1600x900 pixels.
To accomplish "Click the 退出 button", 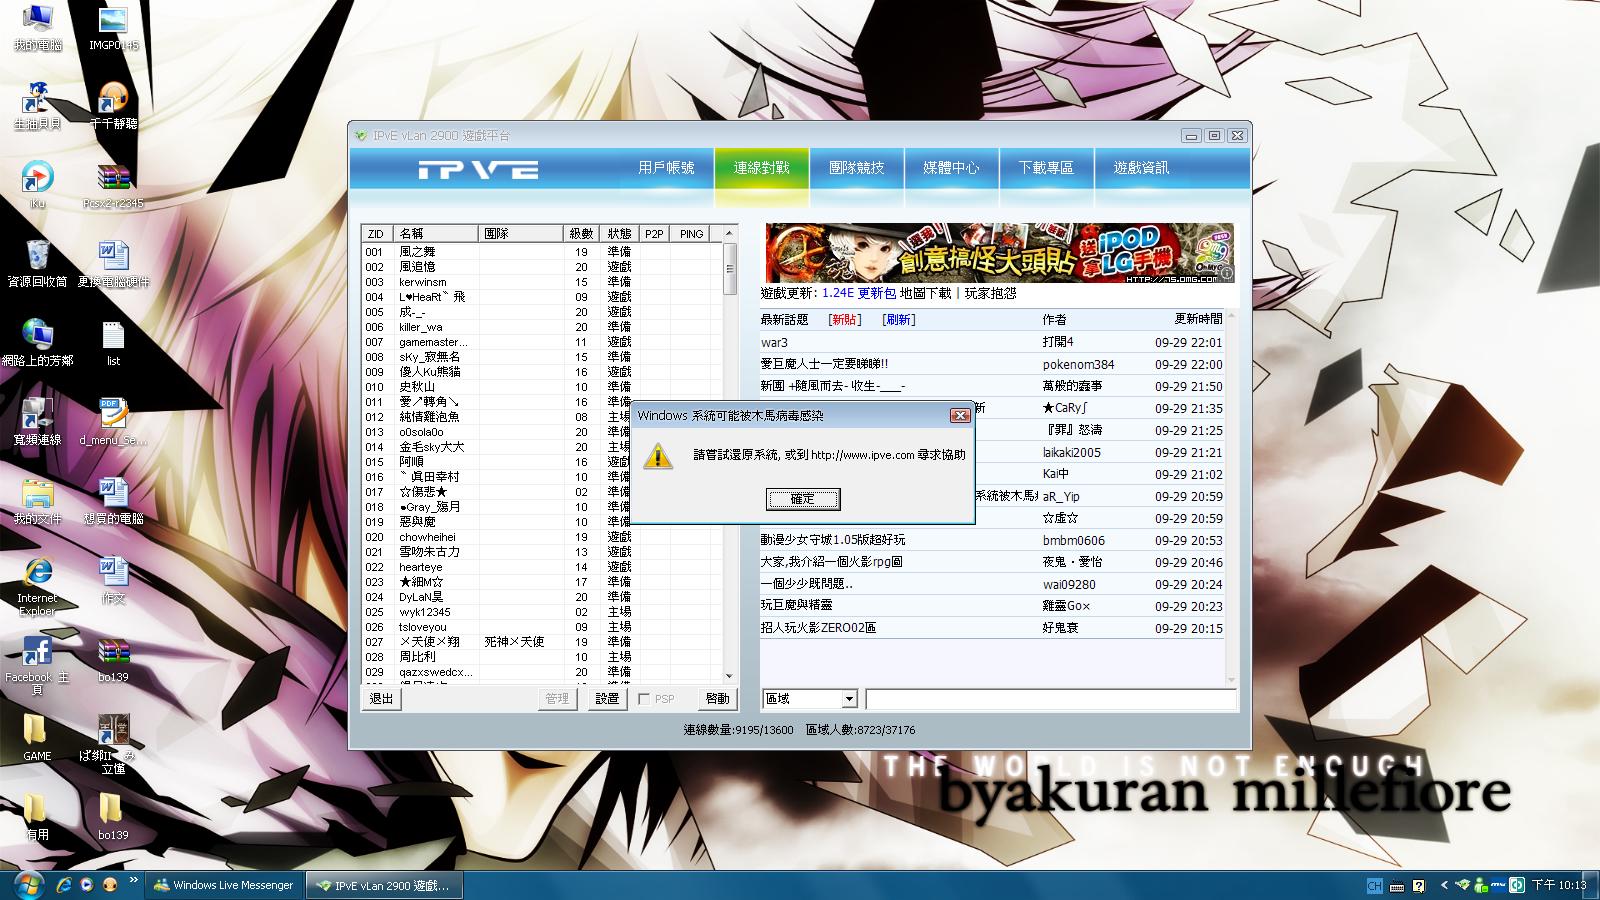I will (x=381, y=699).
